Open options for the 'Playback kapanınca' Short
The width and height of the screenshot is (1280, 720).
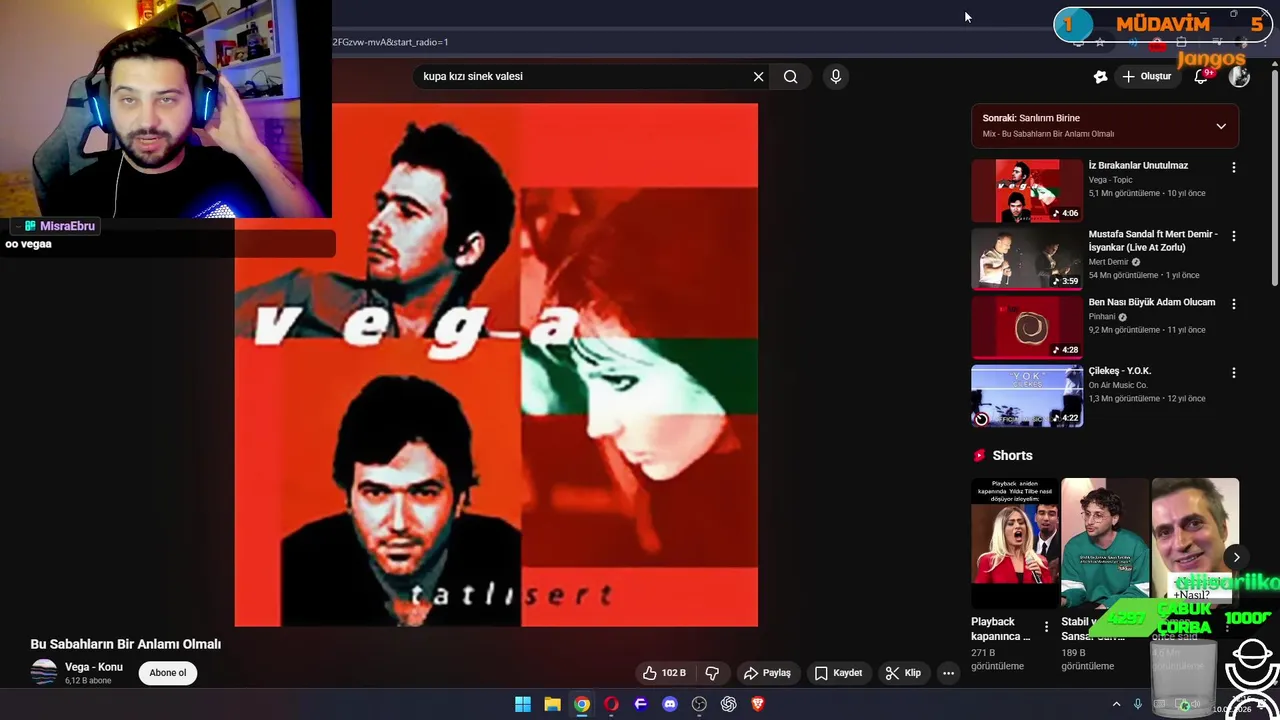coord(1047,627)
